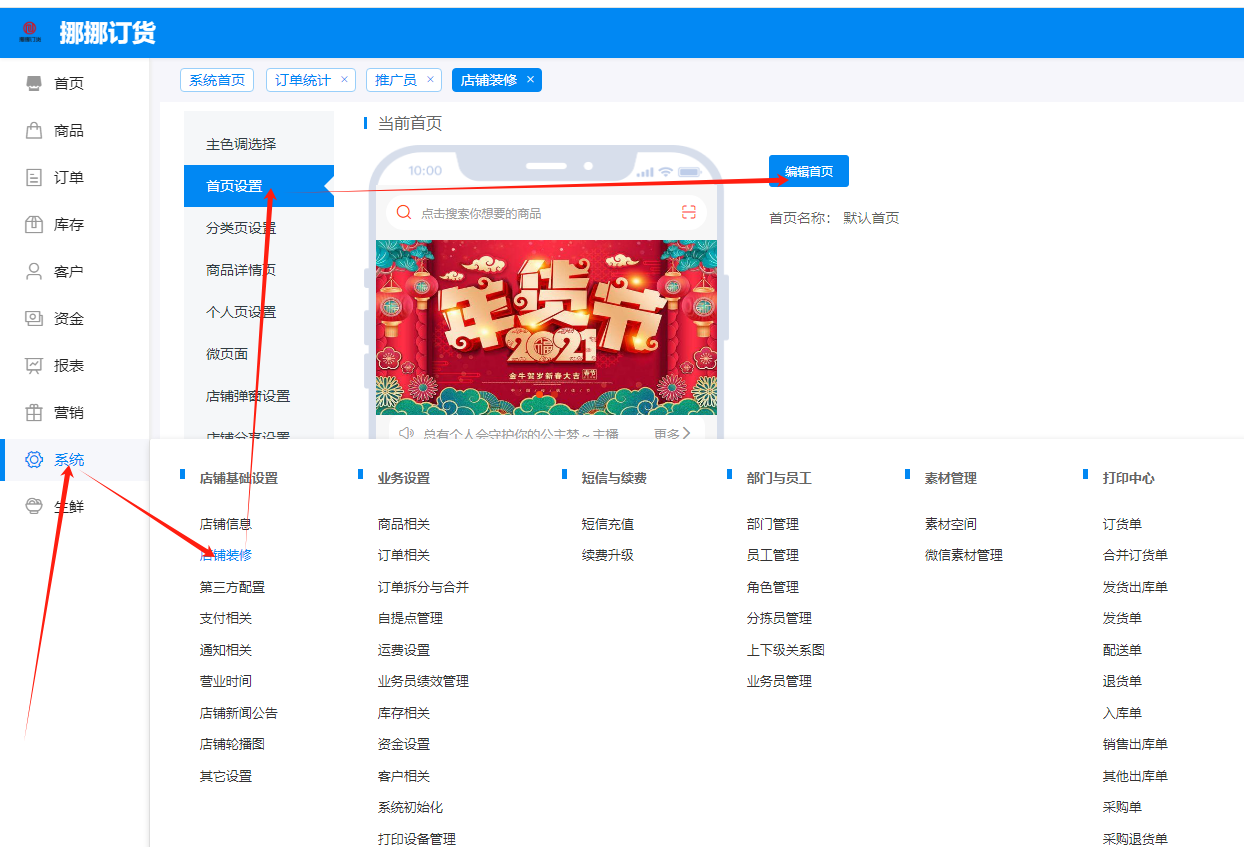Select the 报表 report chart icon
The width and height of the screenshot is (1244, 847).
pos(34,365)
